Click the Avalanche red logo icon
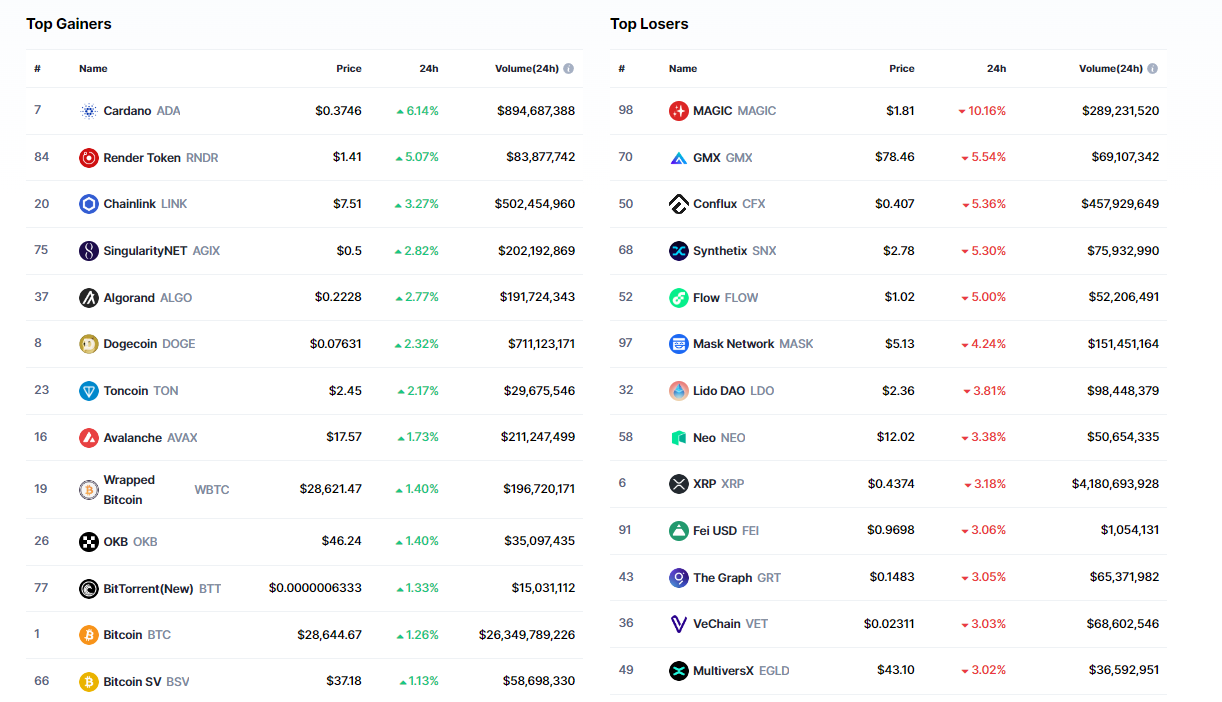This screenshot has height=702, width=1222. [x=89, y=438]
